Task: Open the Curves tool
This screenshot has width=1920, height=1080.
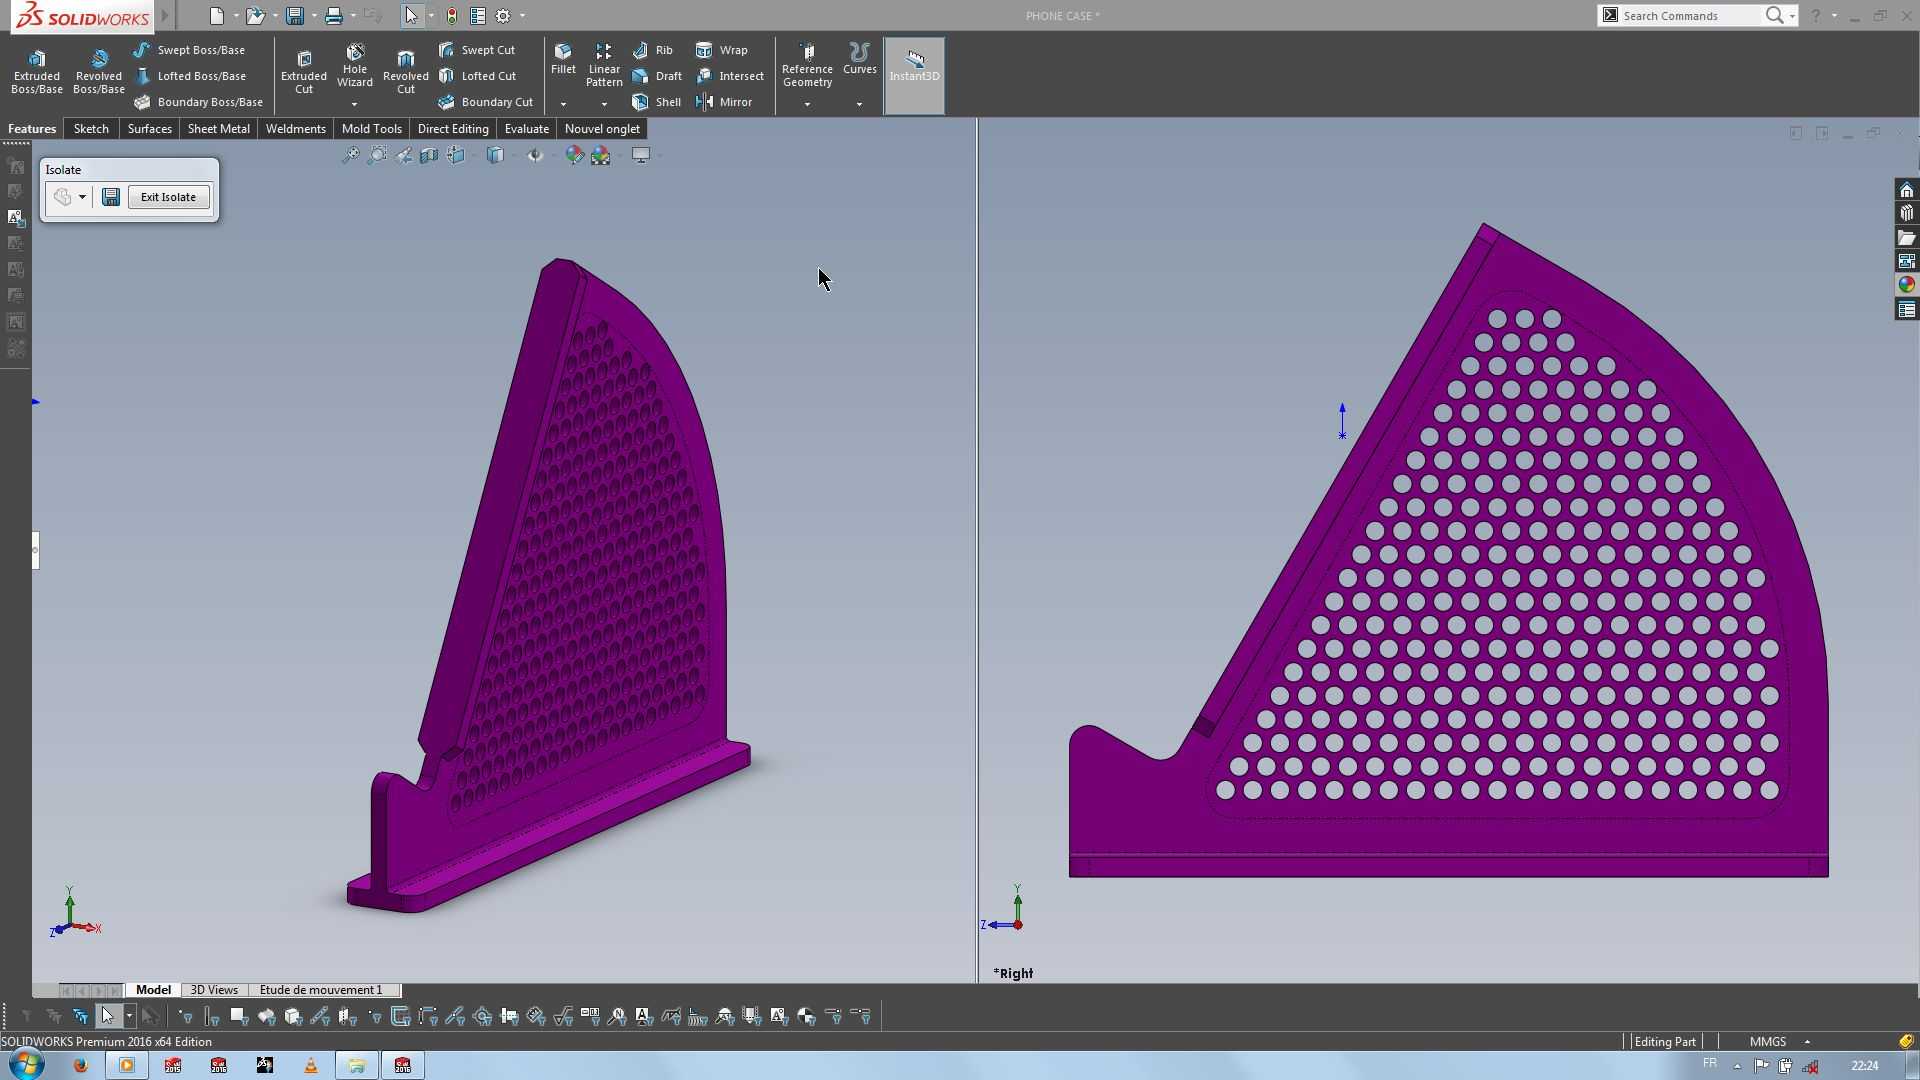Action: [x=859, y=60]
